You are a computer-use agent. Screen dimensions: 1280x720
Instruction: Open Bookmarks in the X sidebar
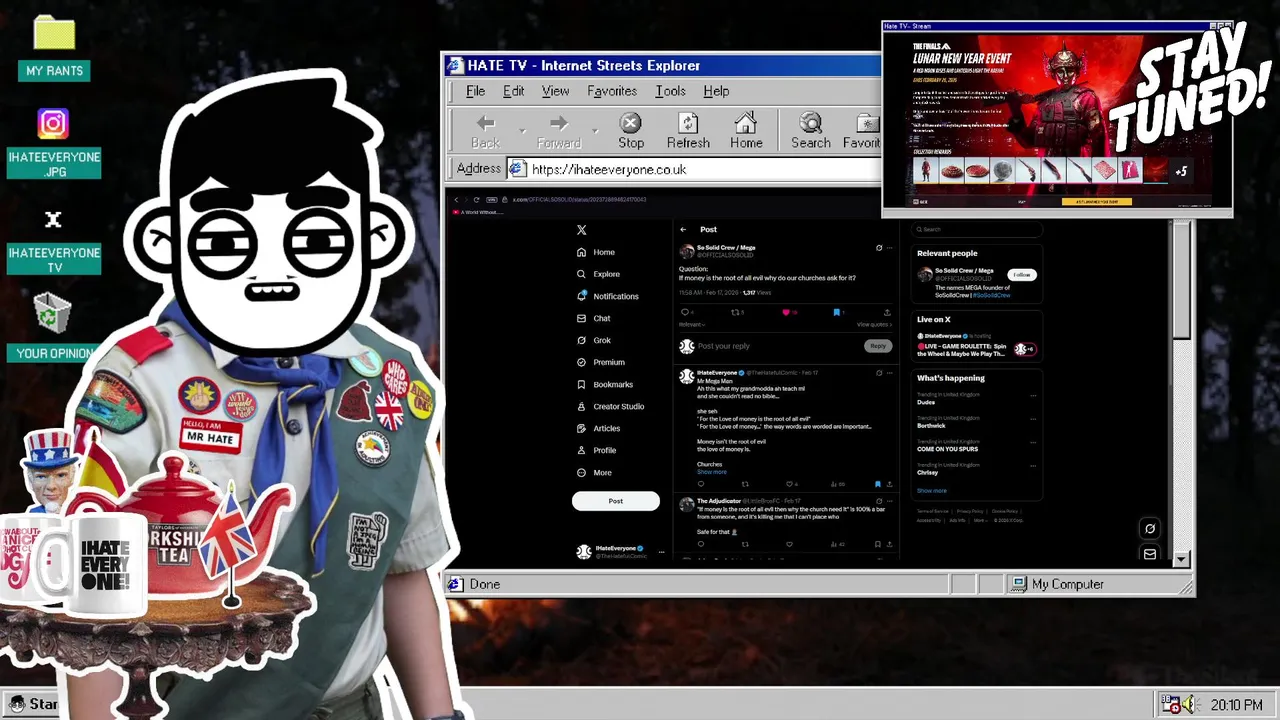pos(605,384)
